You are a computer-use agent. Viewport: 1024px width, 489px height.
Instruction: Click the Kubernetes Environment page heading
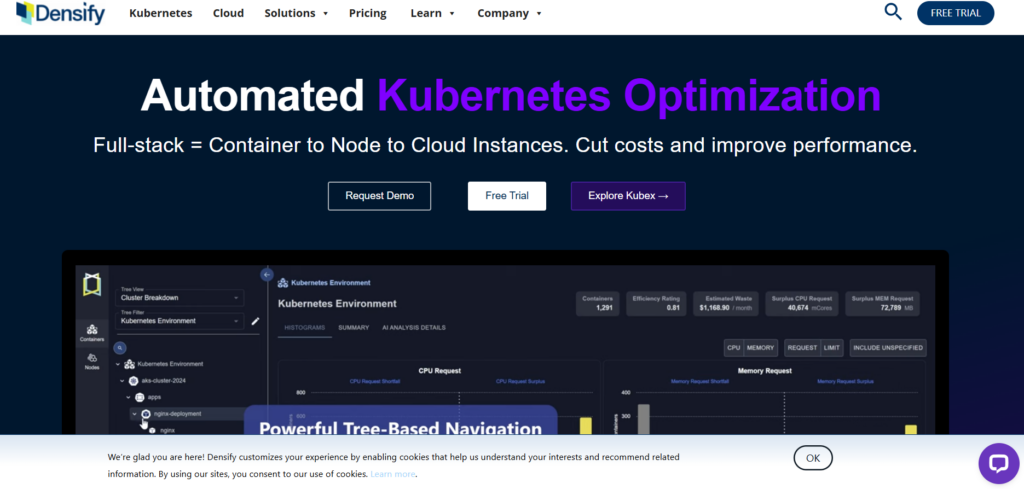(x=337, y=304)
